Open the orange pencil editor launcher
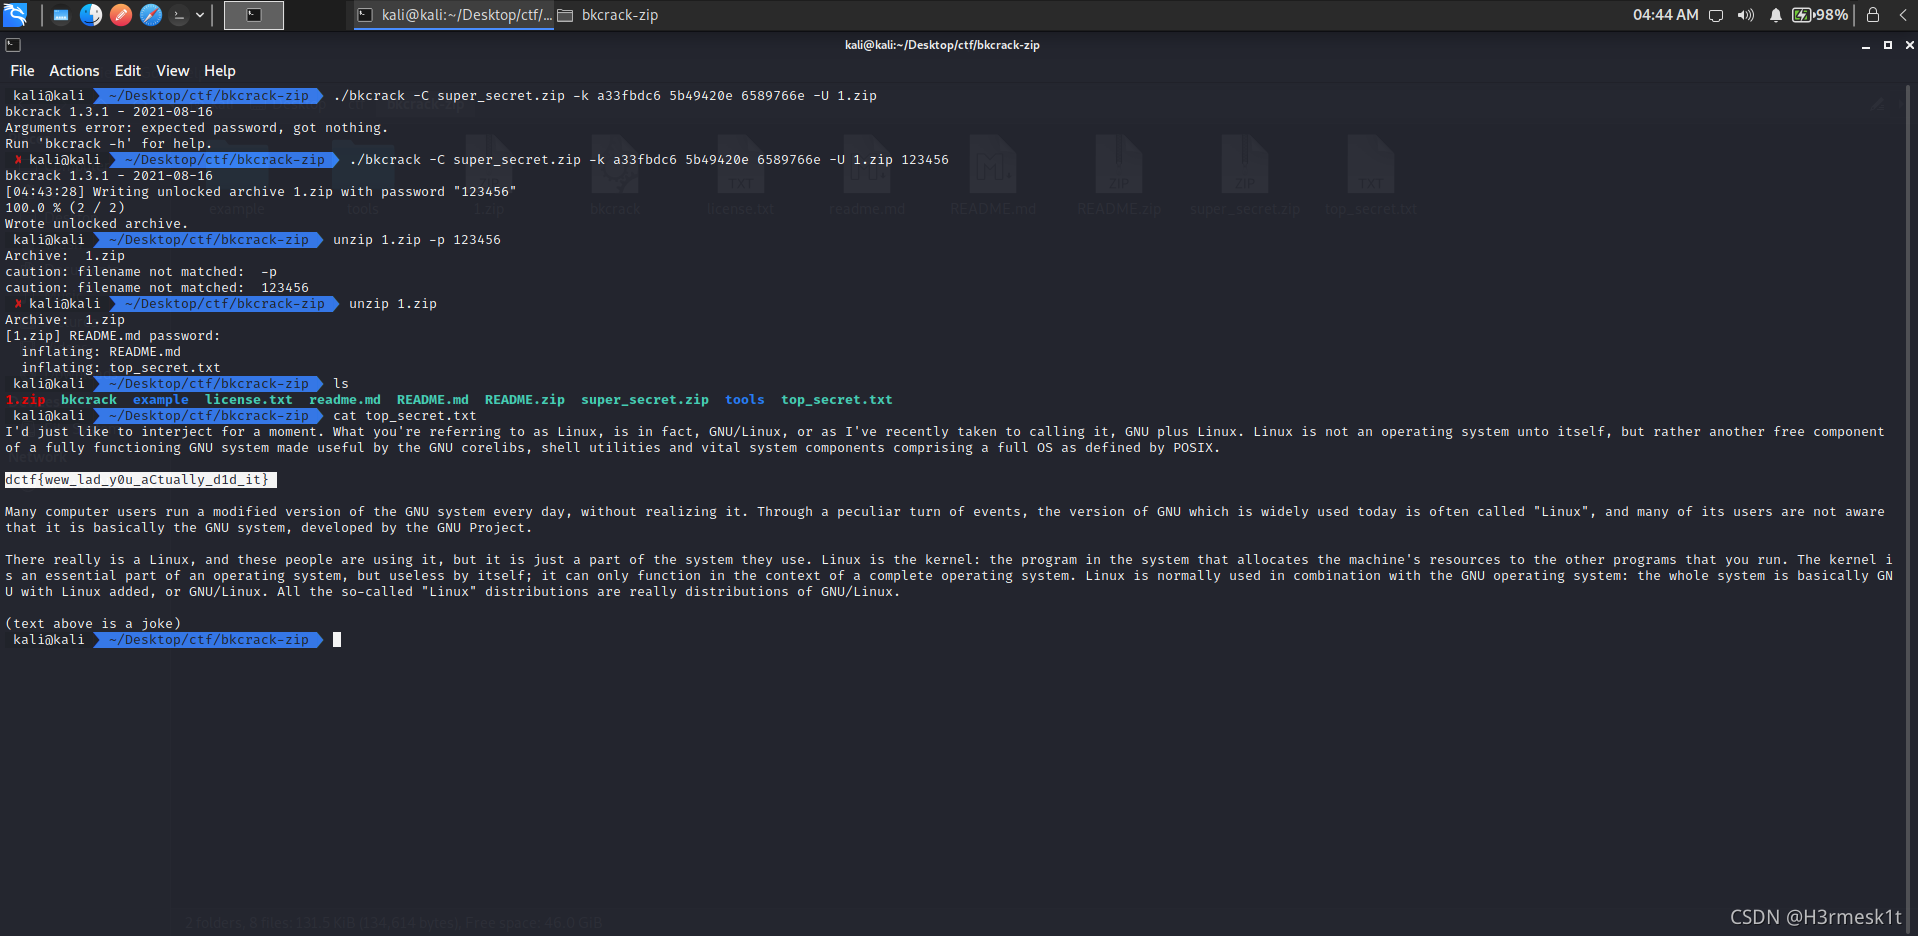Screen dimensions: 1918x936 [121, 15]
